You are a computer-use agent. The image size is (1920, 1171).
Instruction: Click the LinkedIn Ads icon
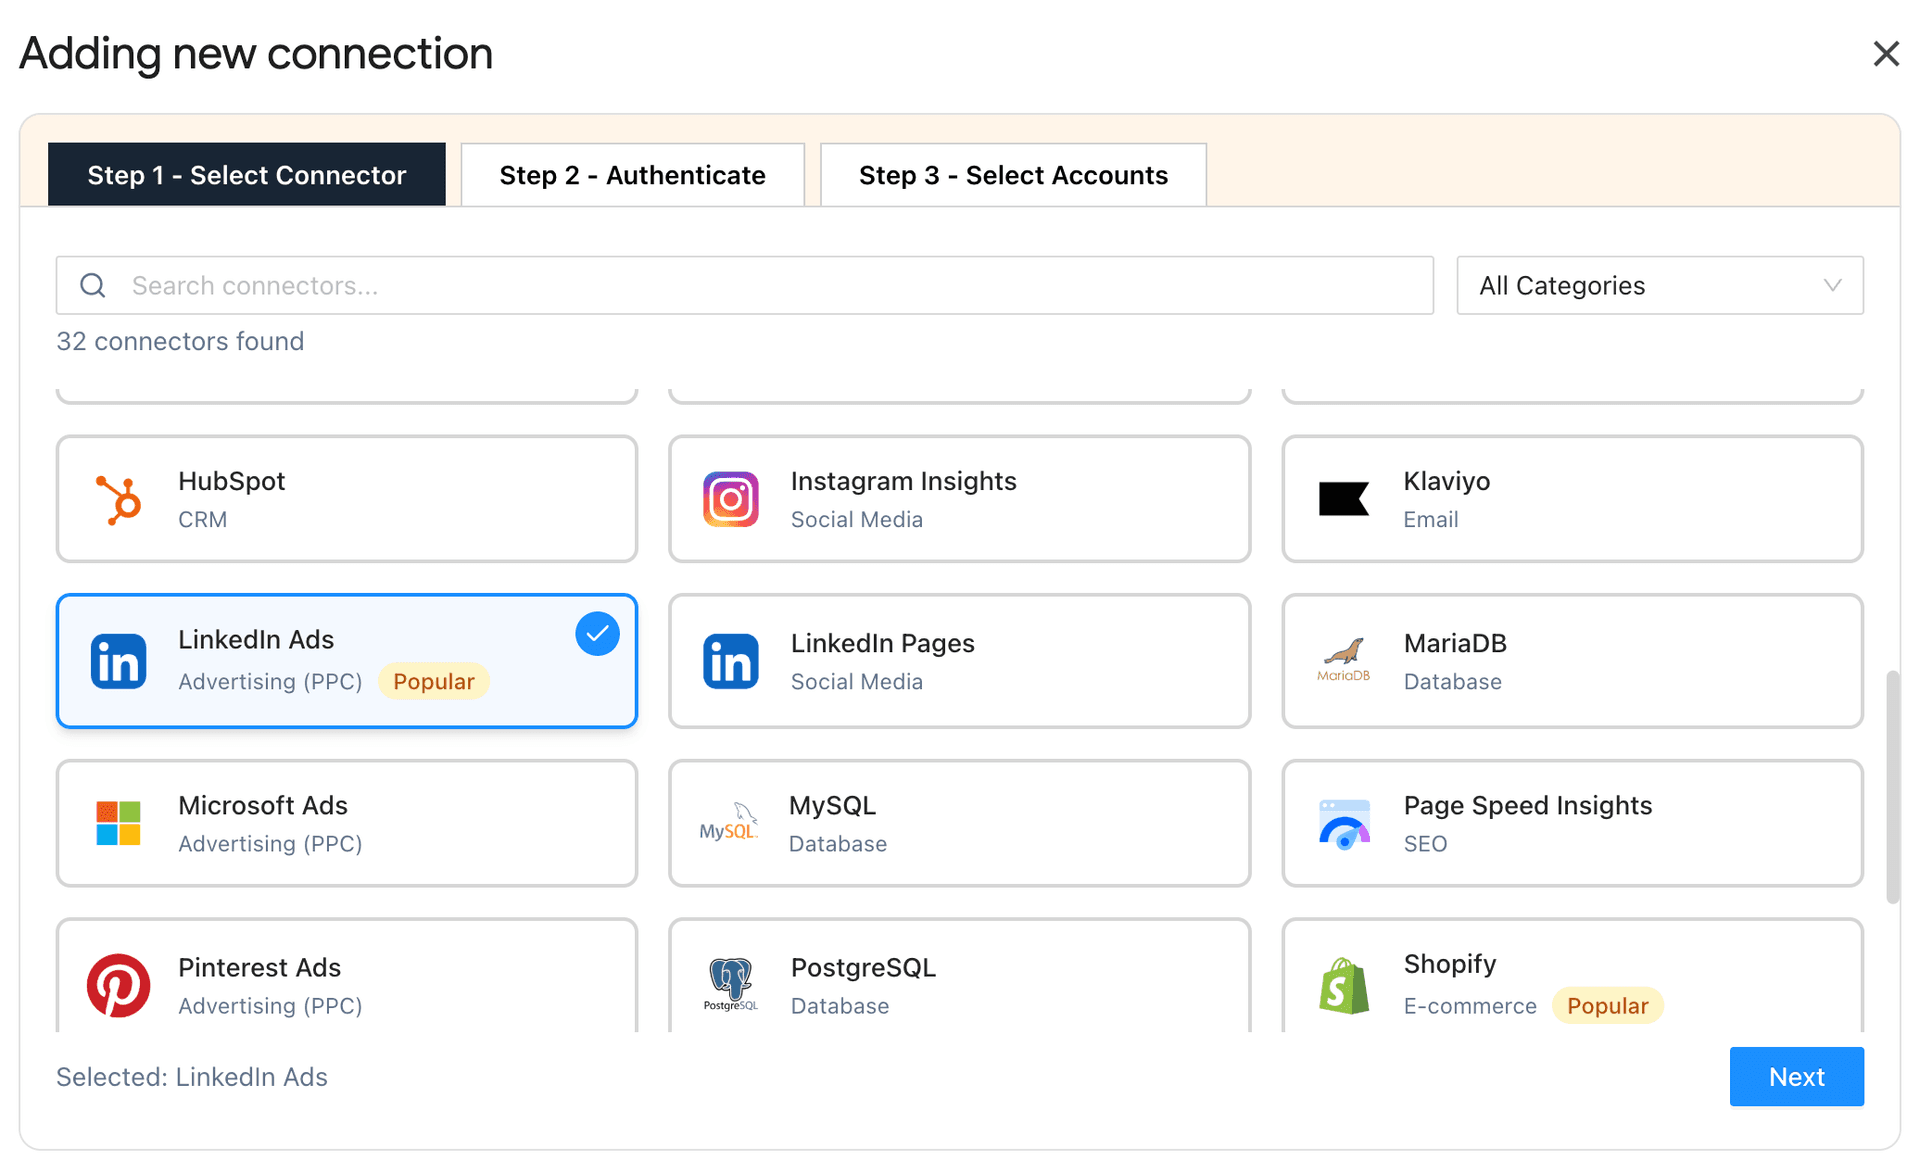(119, 660)
